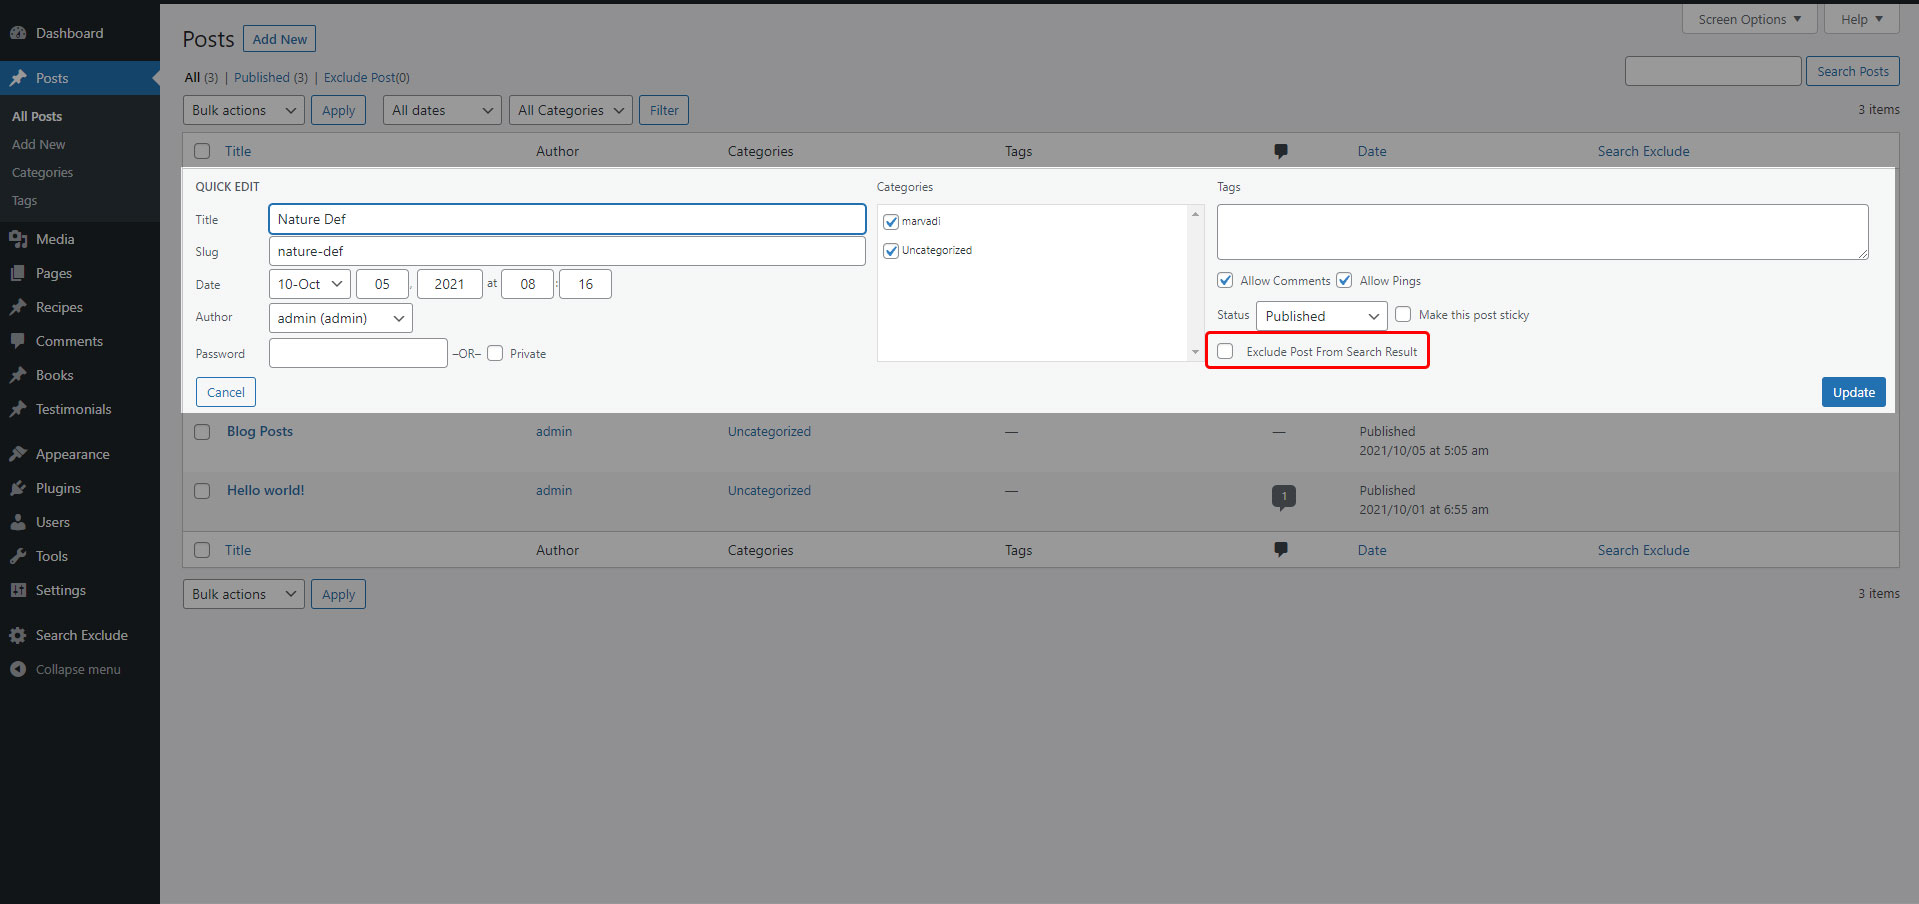Click the Comments speech bubble sidebar icon
The image size is (1919, 904).
point(18,341)
